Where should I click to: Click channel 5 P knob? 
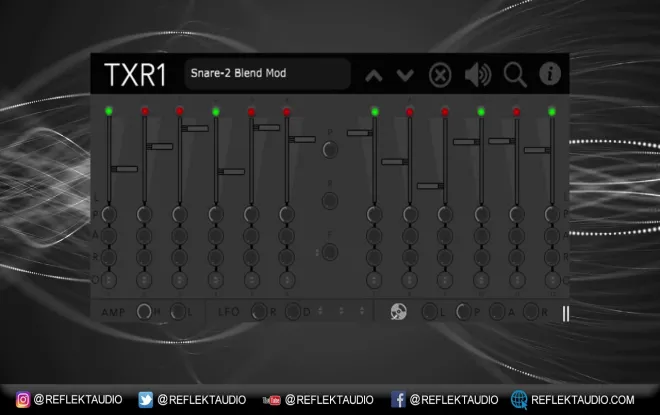pos(251,214)
